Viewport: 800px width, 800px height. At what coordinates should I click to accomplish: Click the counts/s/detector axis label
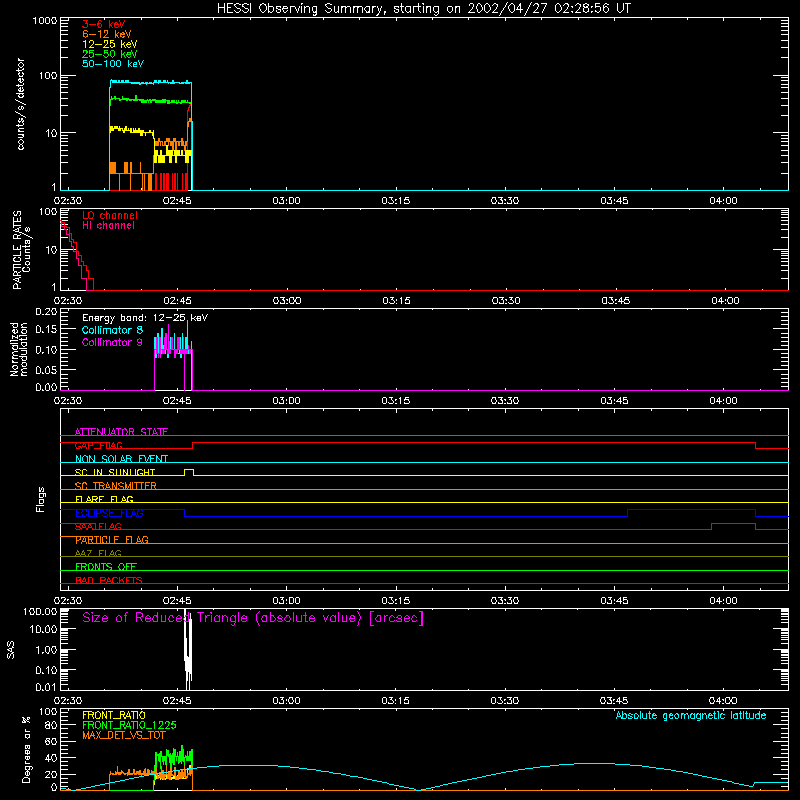click(20, 104)
